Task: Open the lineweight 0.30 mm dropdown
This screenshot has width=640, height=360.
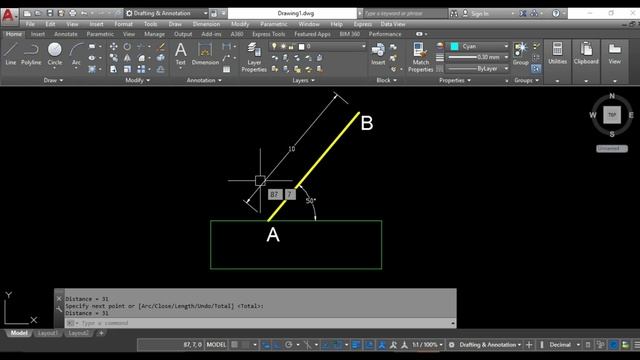Action: click(478, 58)
